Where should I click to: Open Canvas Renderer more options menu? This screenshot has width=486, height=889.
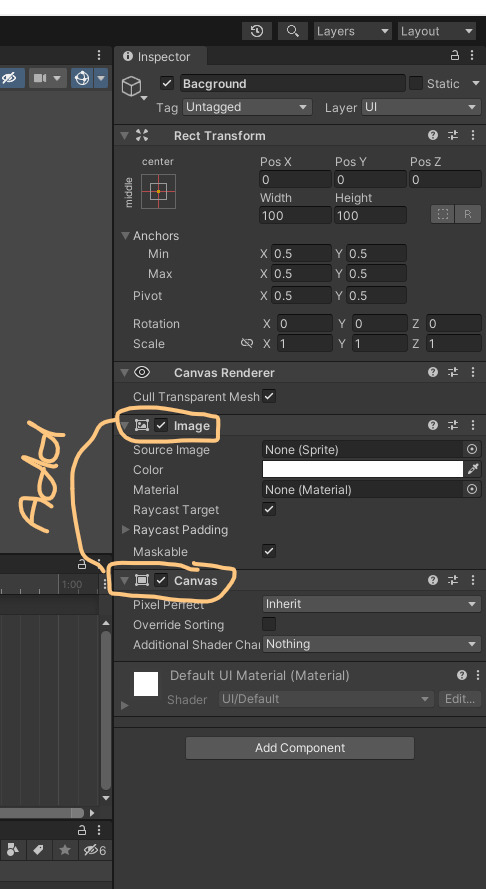(x=473, y=372)
